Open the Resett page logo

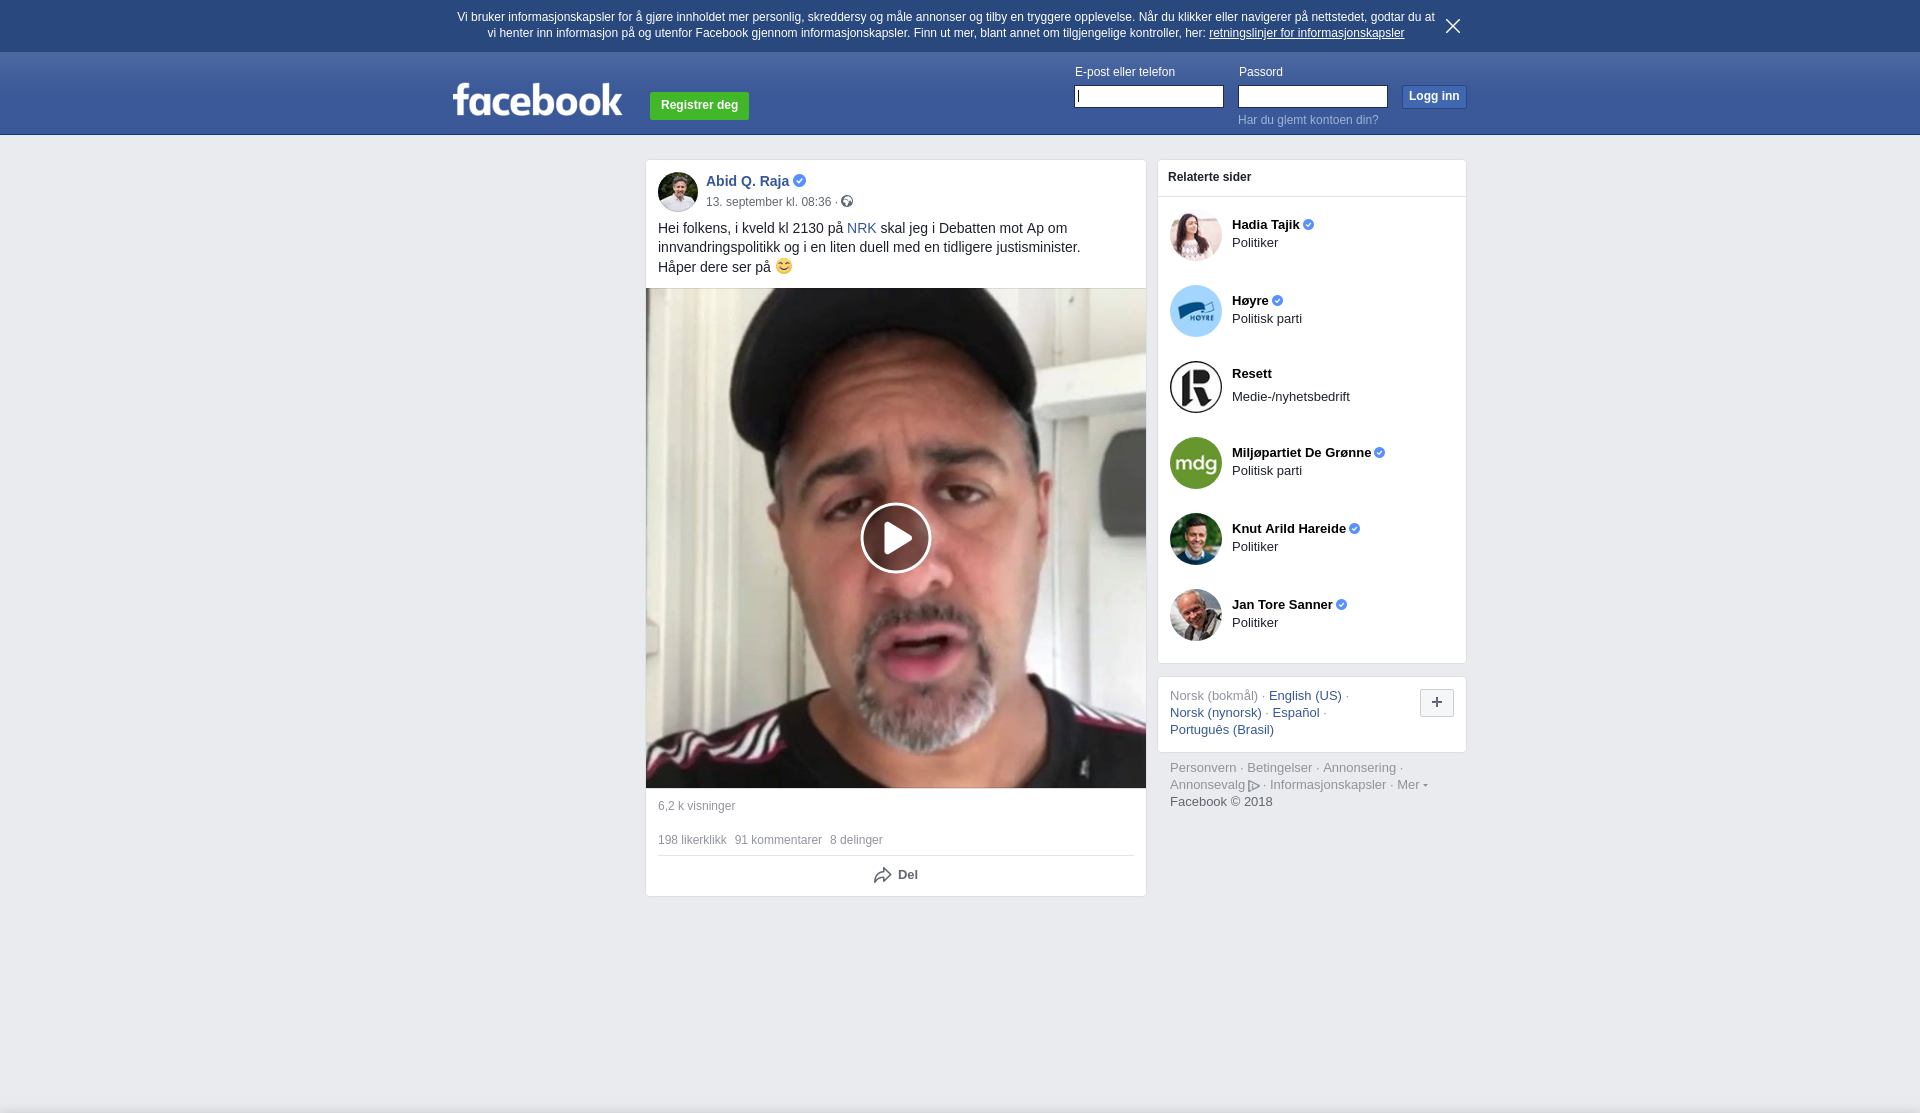pyautogui.click(x=1195, y=387)
